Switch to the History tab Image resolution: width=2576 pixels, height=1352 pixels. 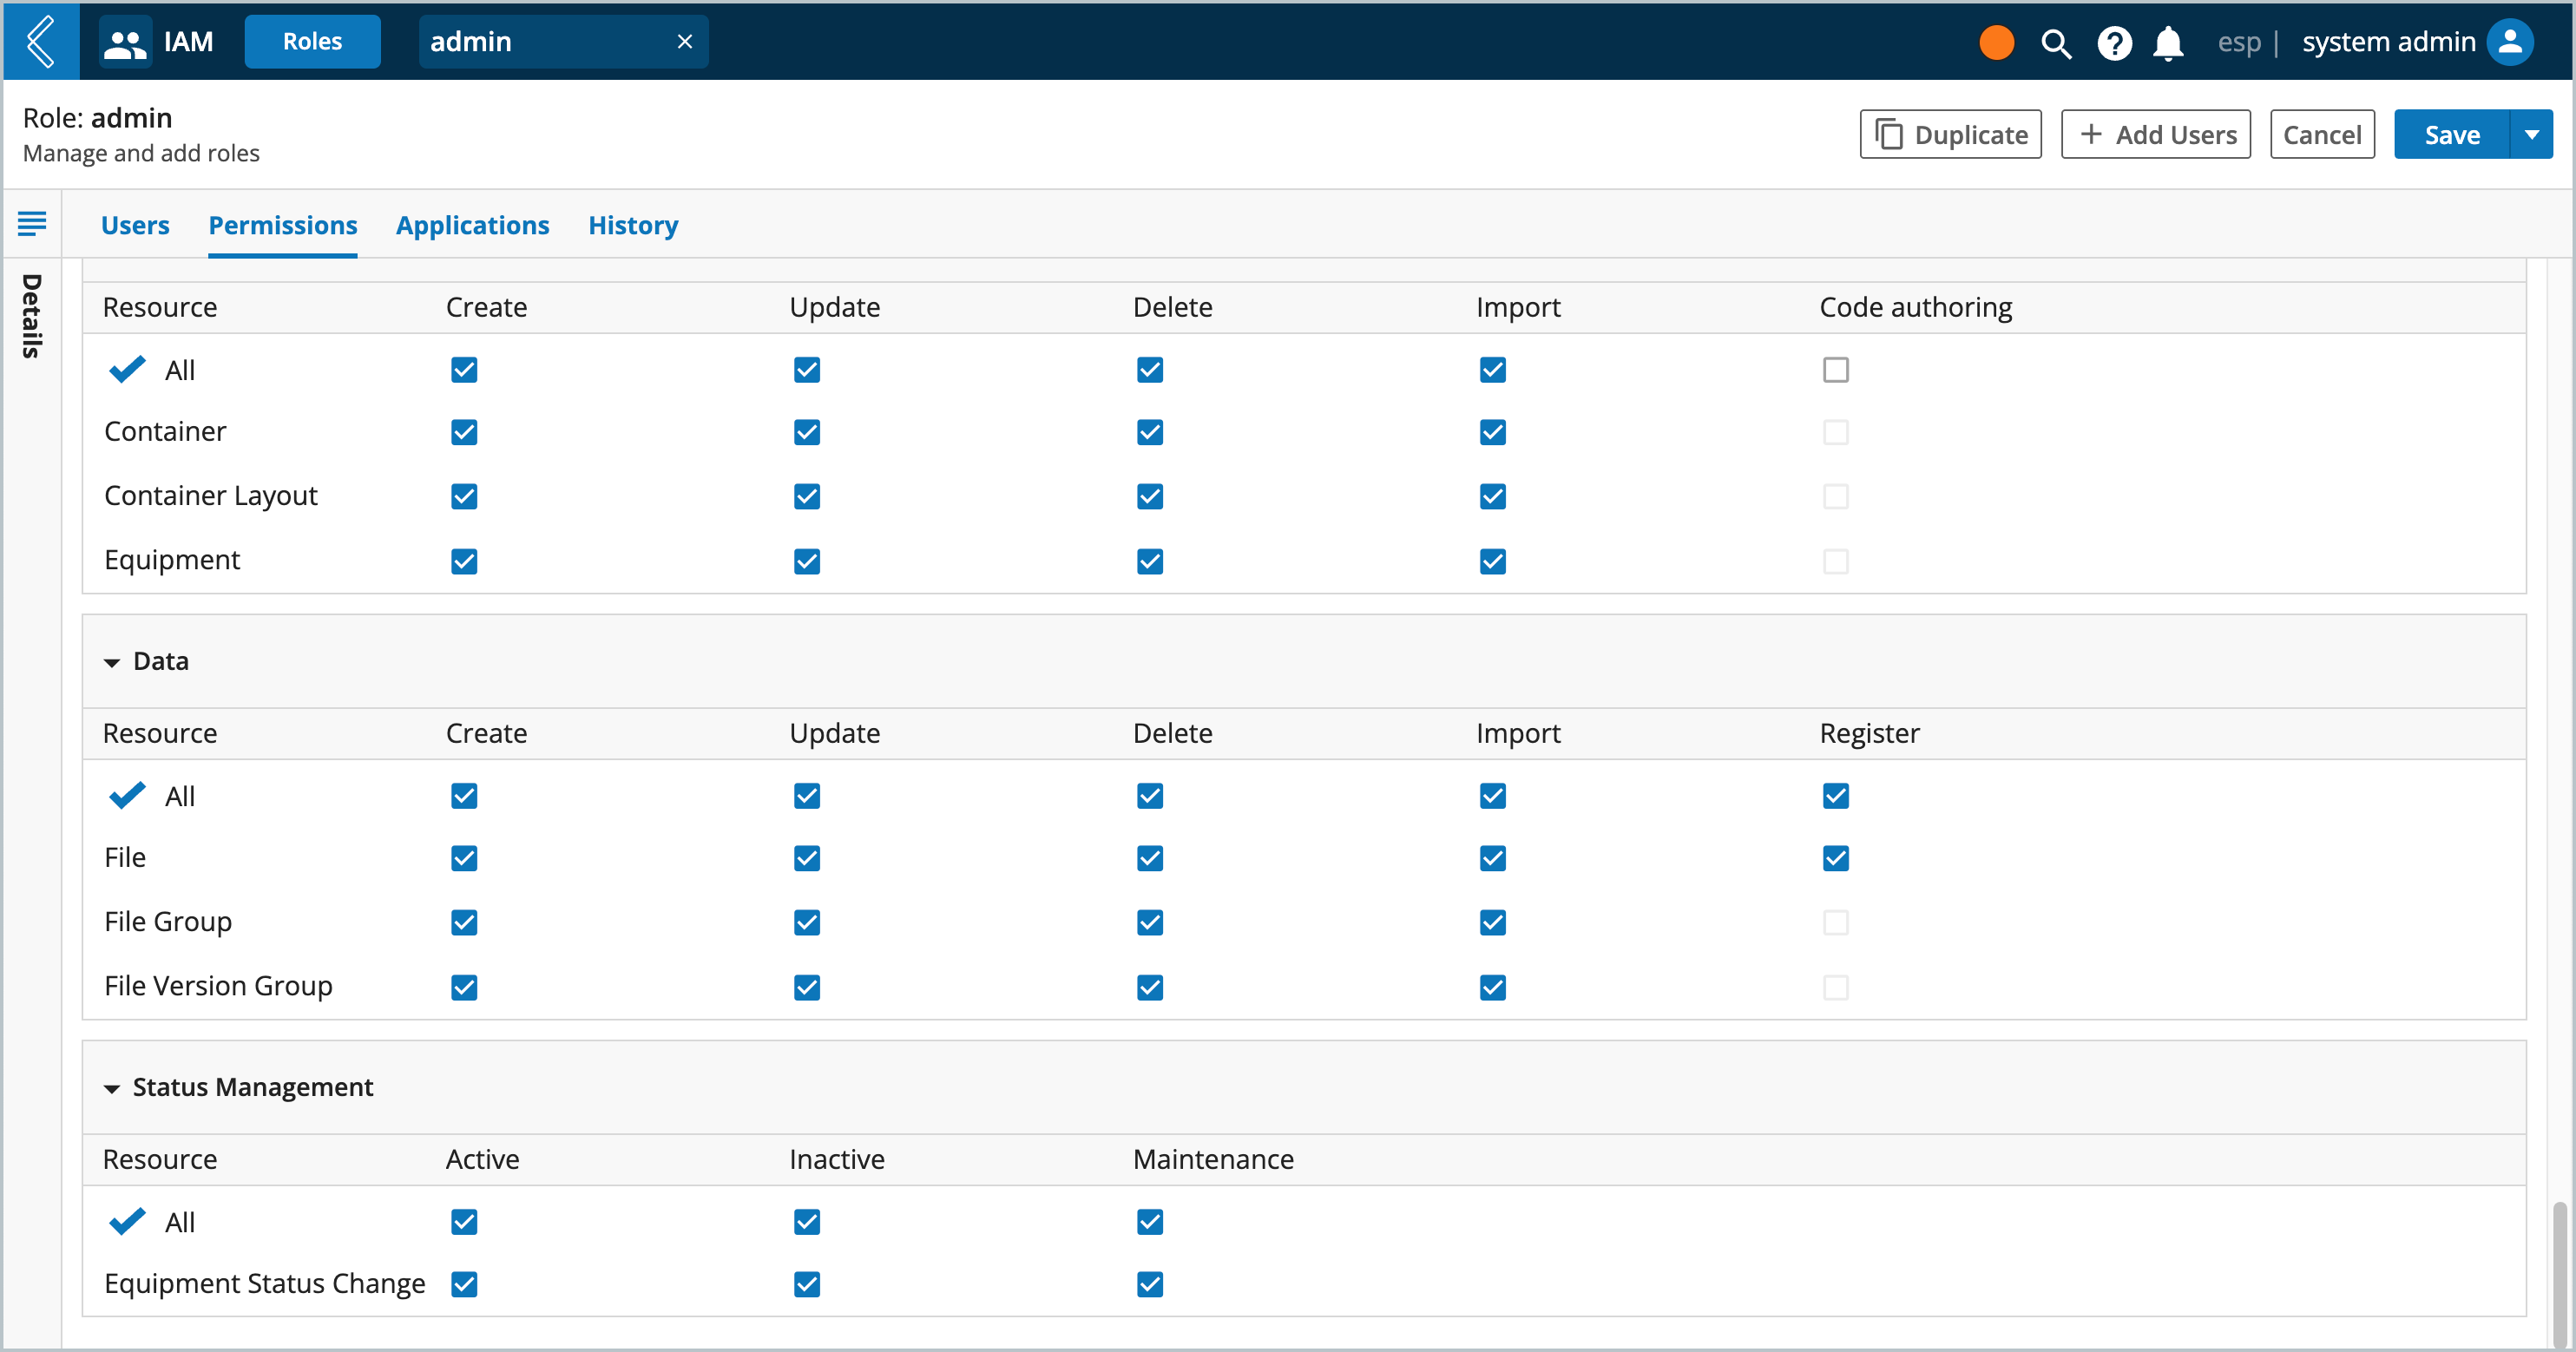[x=633, y=225]
